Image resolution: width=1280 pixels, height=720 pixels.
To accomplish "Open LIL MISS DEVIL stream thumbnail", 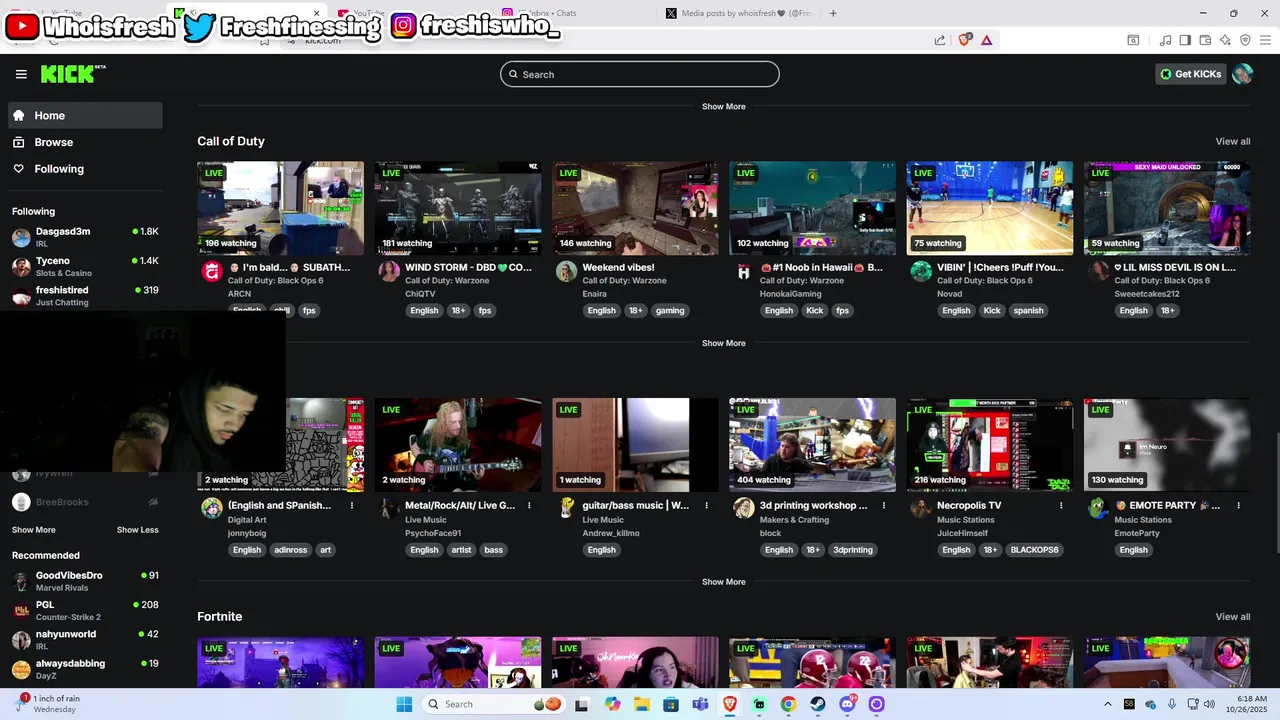I will (1167, 208).
